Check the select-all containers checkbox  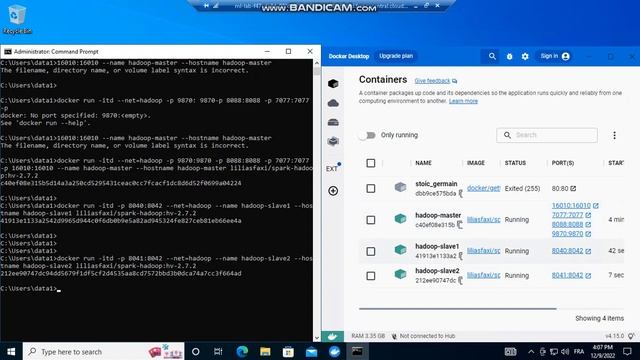(371, 163)
